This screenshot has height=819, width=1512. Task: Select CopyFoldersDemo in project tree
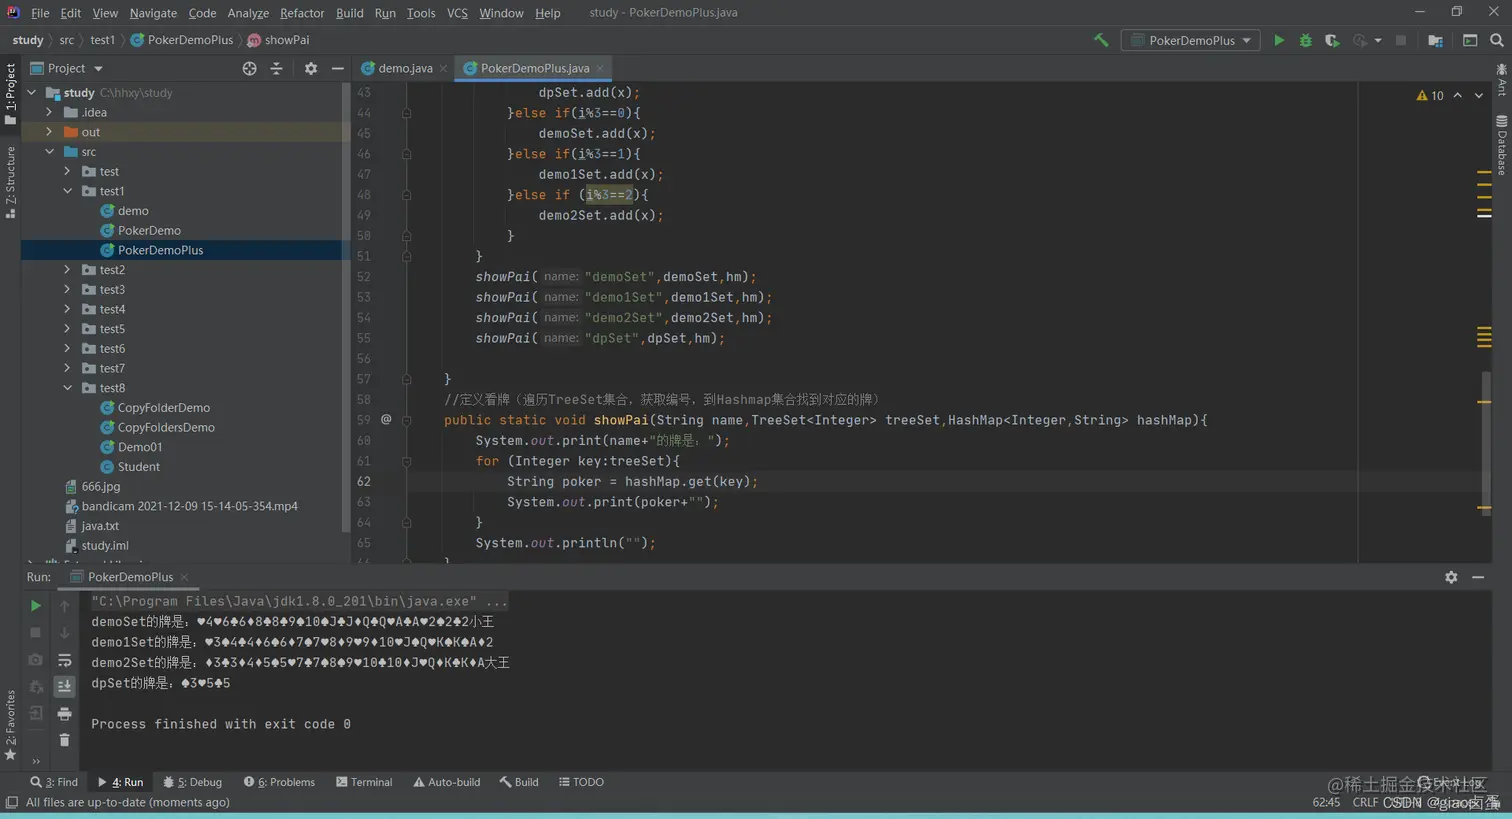pyautogui.click(x=166, y=428)
